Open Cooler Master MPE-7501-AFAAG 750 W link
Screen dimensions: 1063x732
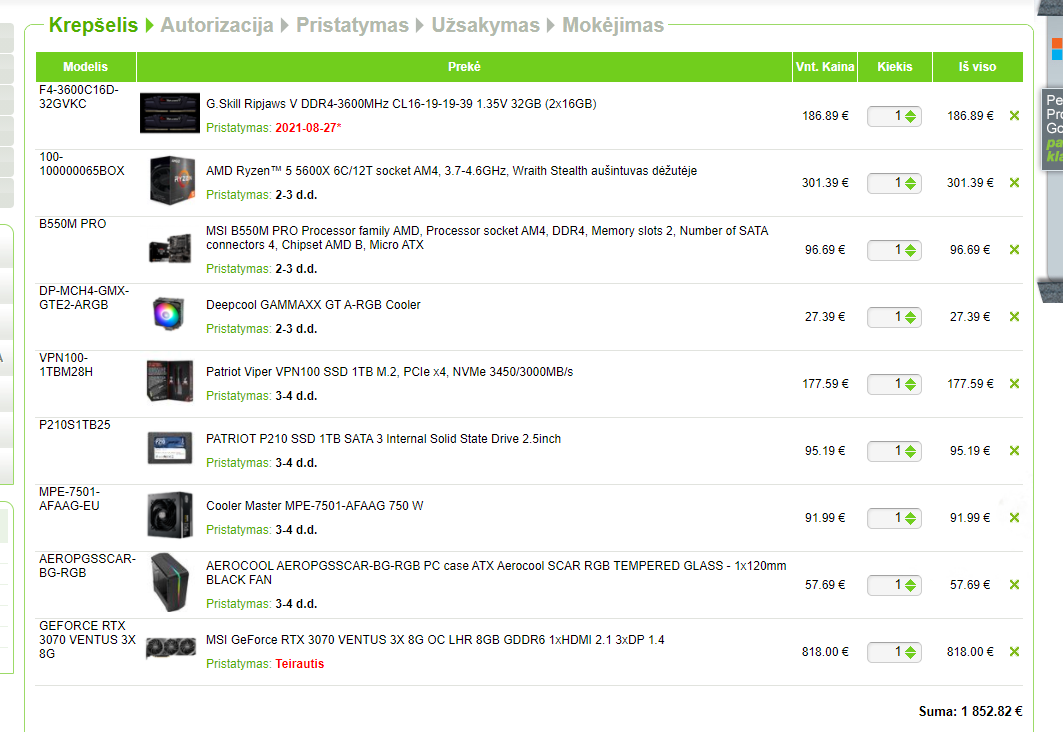pos(315,506)
